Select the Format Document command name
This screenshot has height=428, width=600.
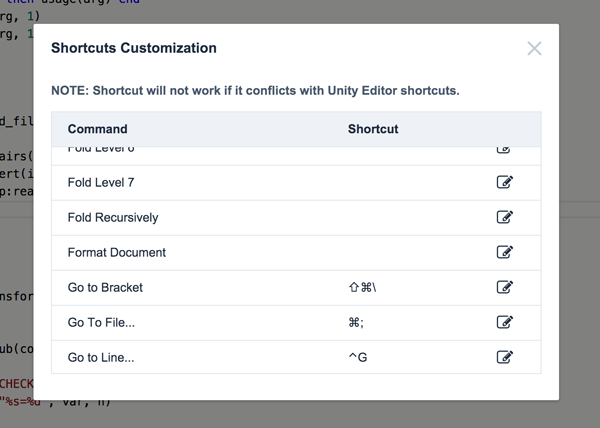pos(117,252)
